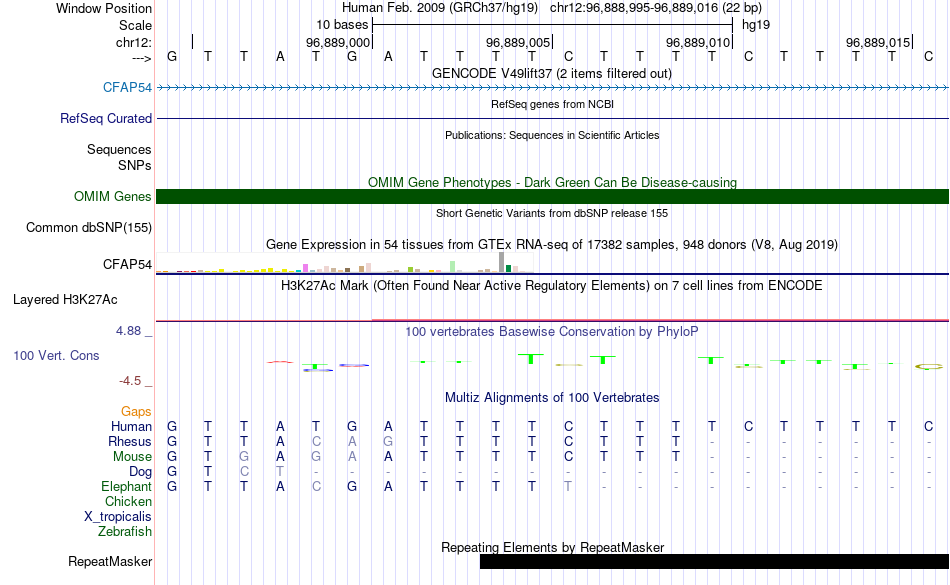The image size is (950, 585).
Task: Click the Gene Expression in 54 tissues title
Action: pos(552,245)
